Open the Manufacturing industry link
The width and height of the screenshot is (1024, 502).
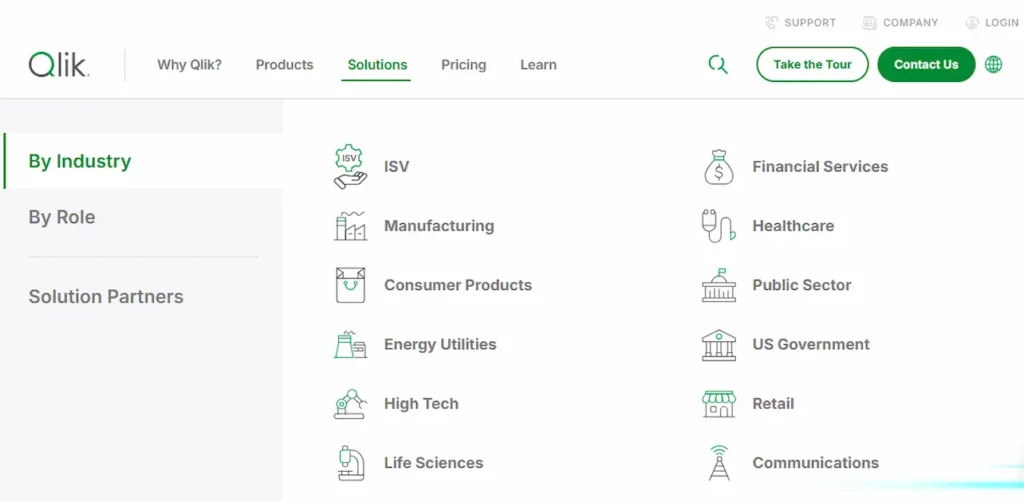[x=439, y=226]
